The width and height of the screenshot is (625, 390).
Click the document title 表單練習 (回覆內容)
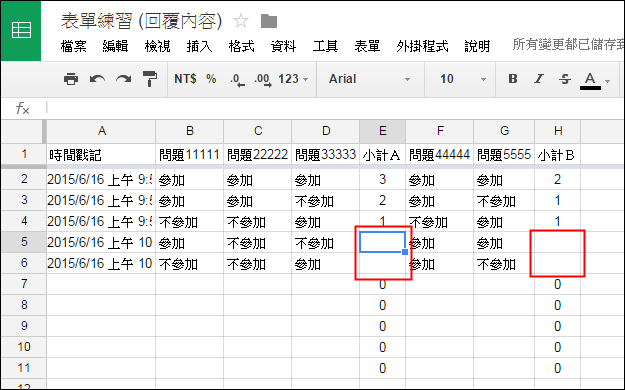tap(142, 21)
